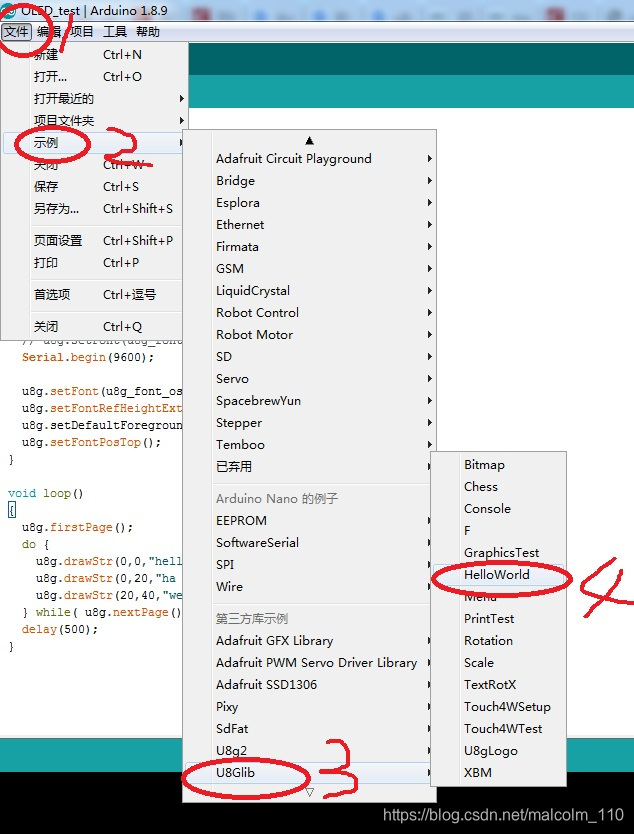Open 首选项 preferences entry
Screen dimensions: 634x834
93,294
